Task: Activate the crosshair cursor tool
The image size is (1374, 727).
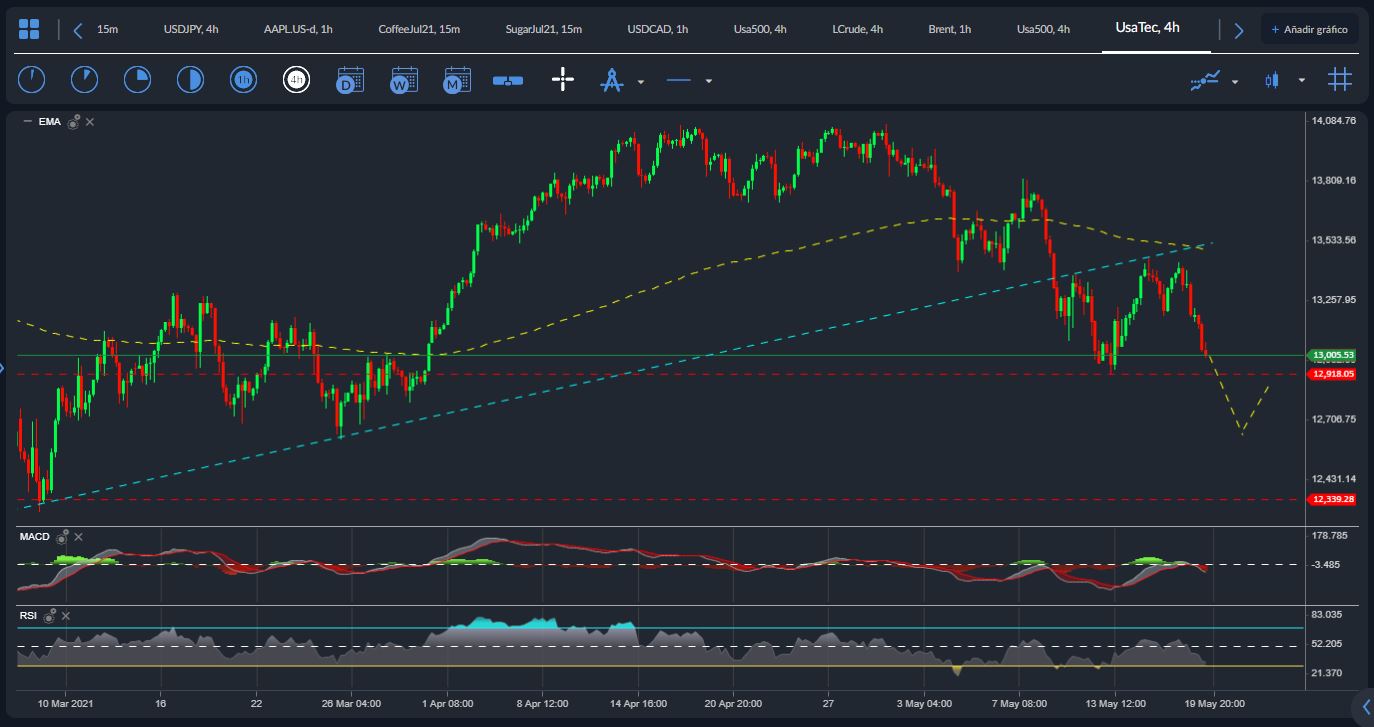Action: 563,80
